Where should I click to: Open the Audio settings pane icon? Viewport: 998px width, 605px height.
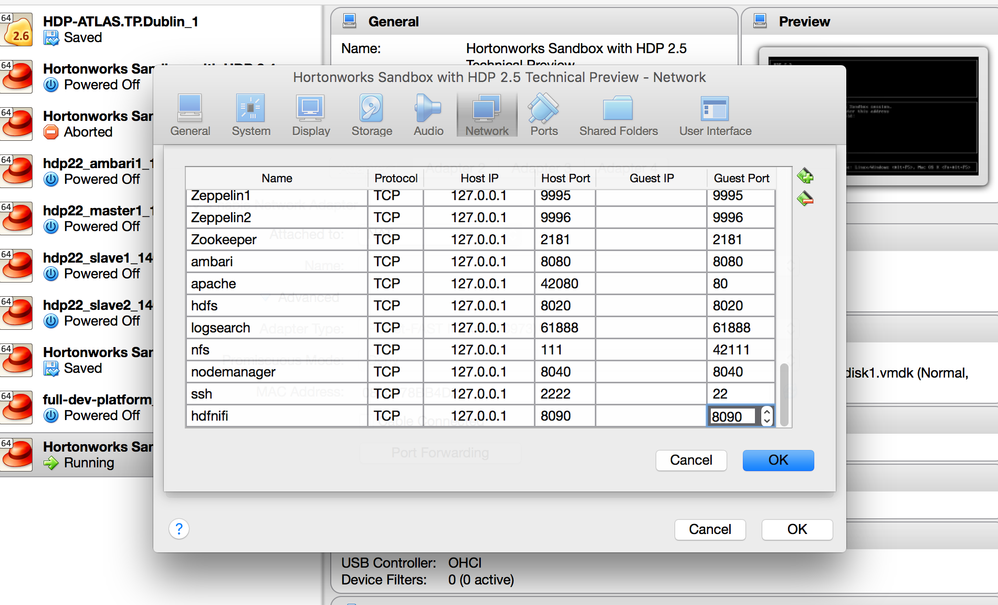pos(428,115)
